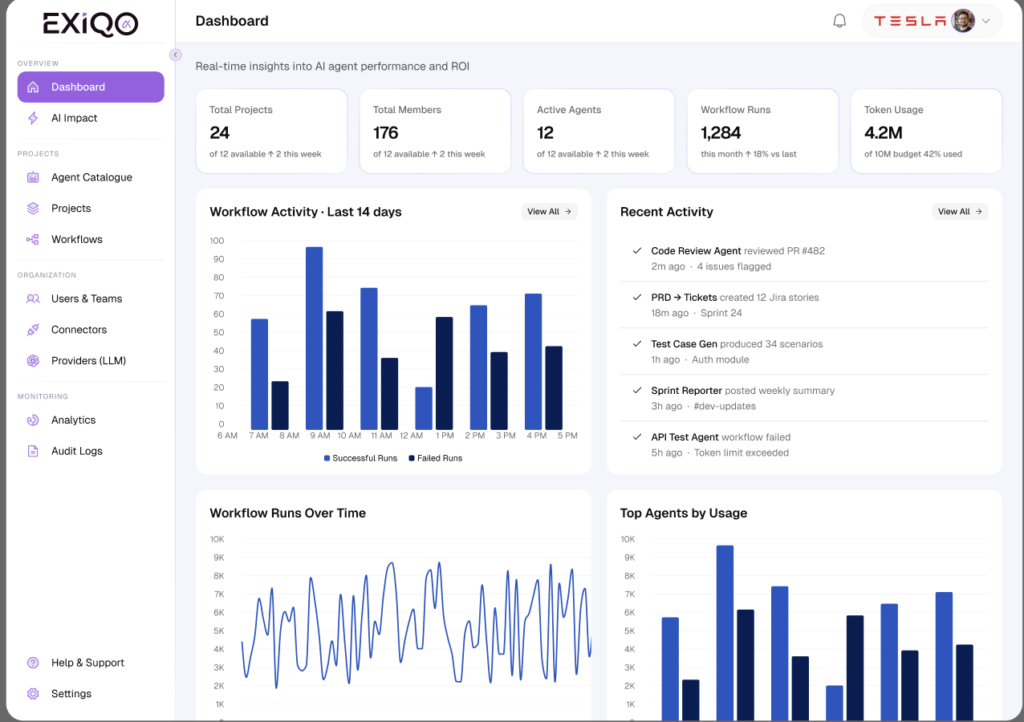Open the Tesla account dropdown chevron

coord(986,21)
